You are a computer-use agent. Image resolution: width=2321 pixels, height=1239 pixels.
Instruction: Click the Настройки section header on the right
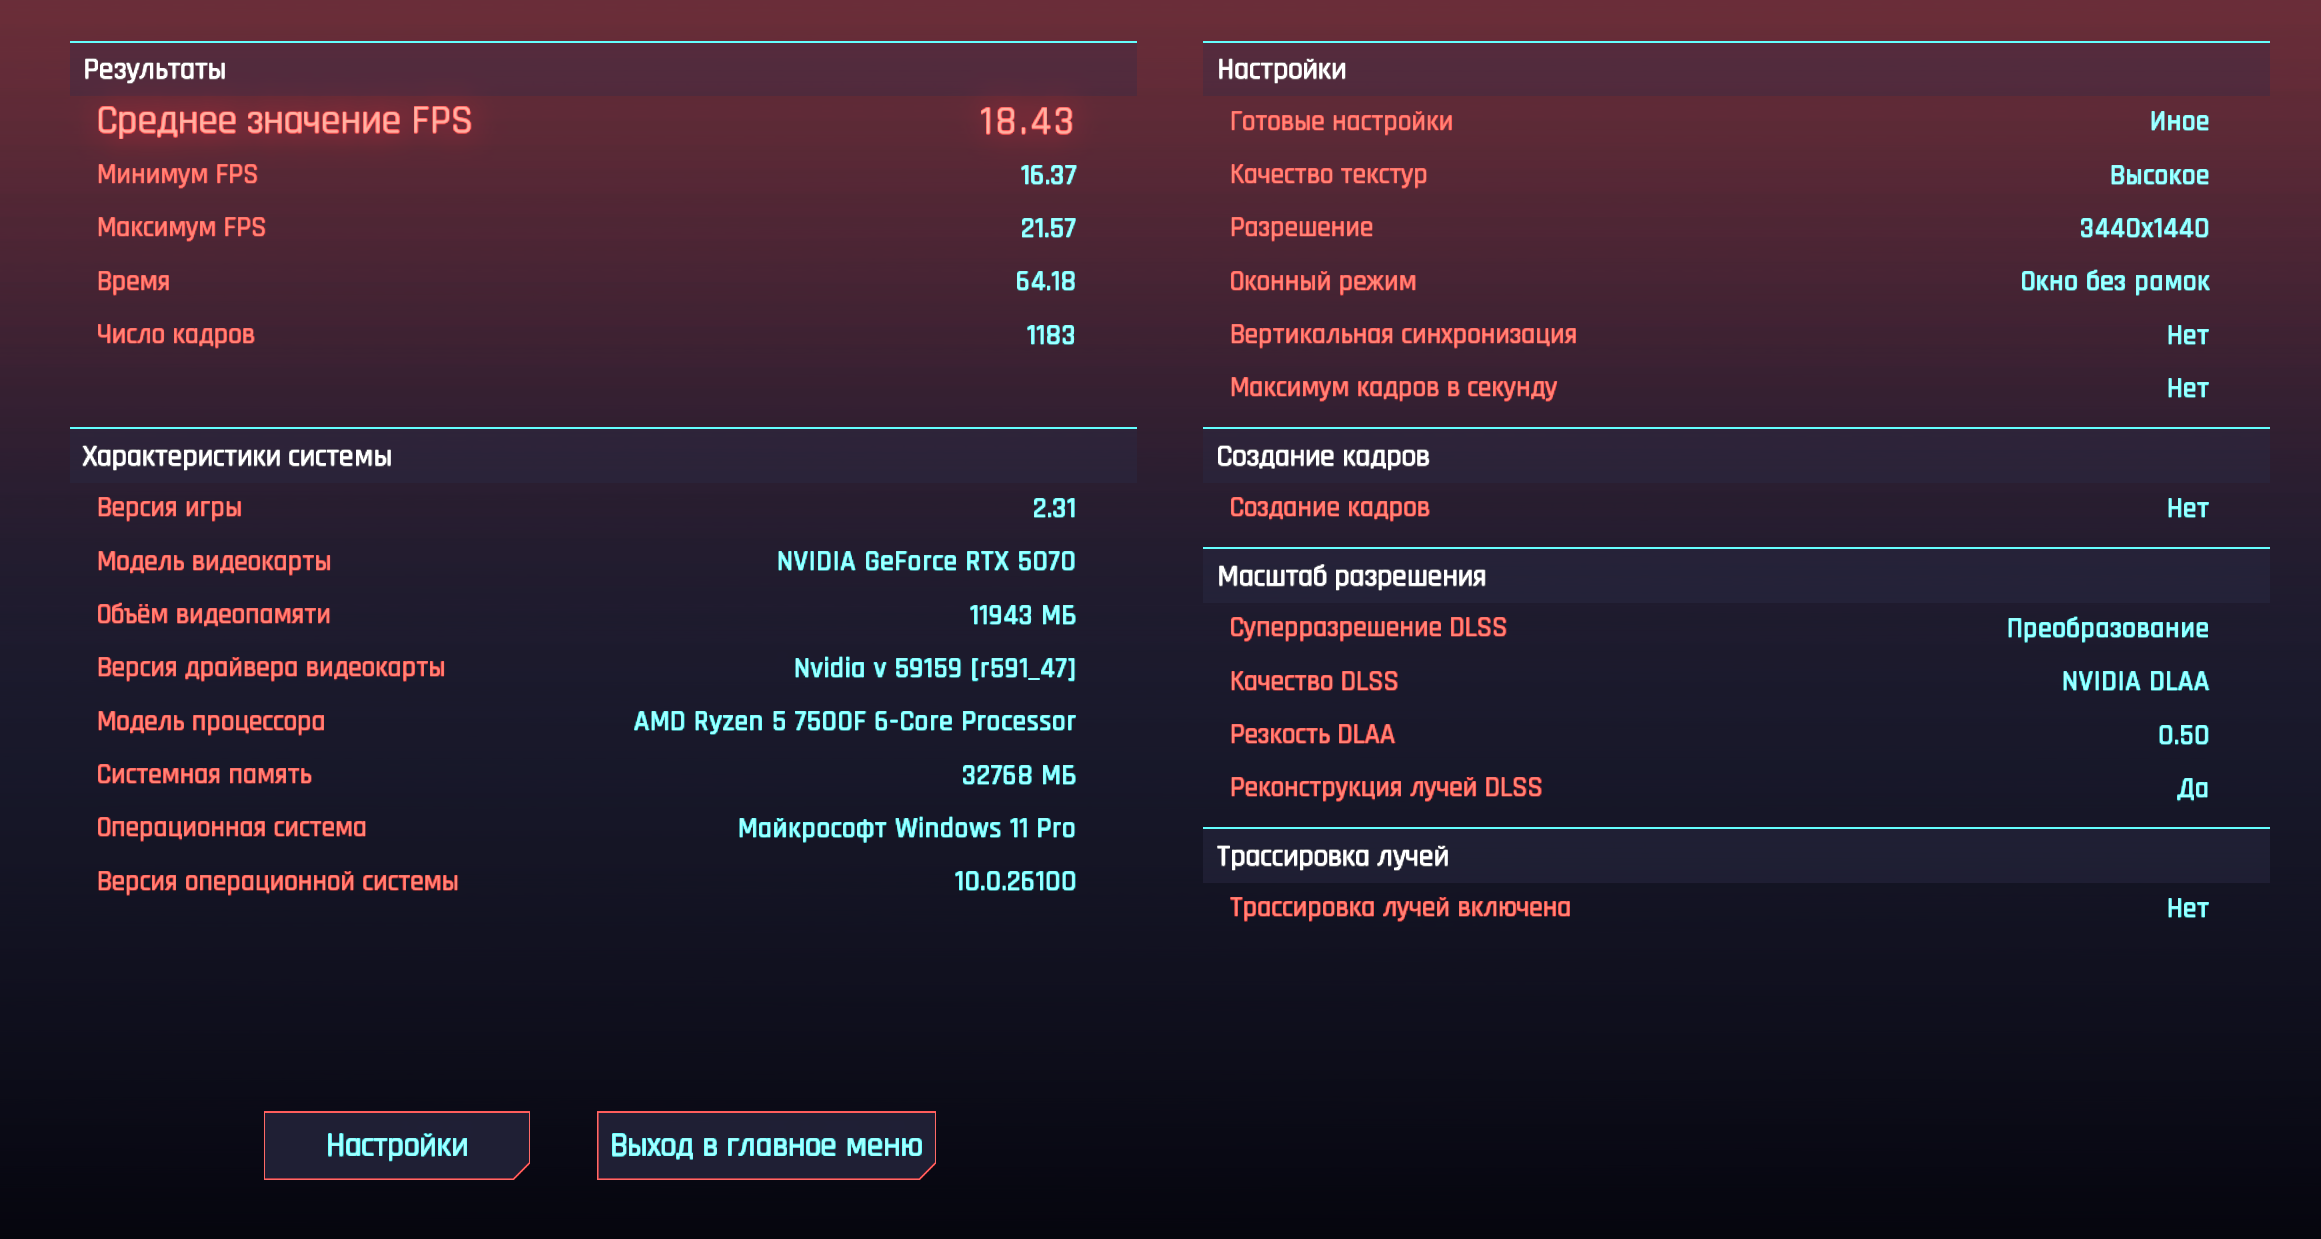pos(1281,69)
